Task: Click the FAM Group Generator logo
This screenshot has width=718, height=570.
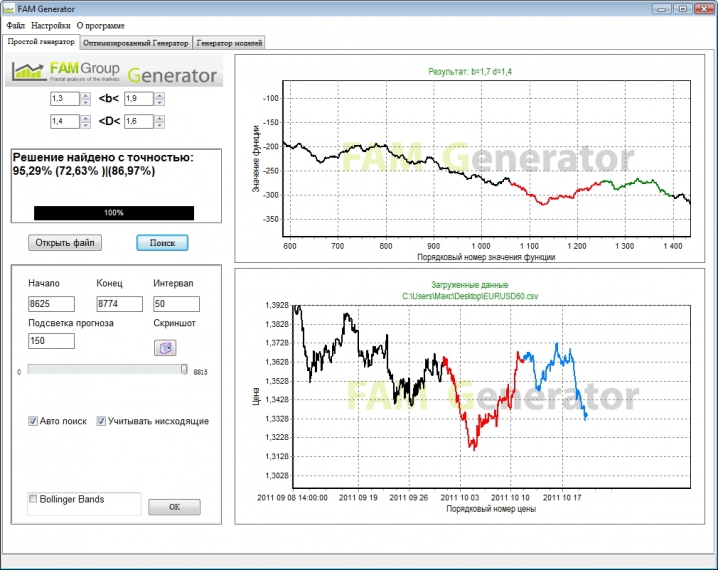Action: coord(114,72)
